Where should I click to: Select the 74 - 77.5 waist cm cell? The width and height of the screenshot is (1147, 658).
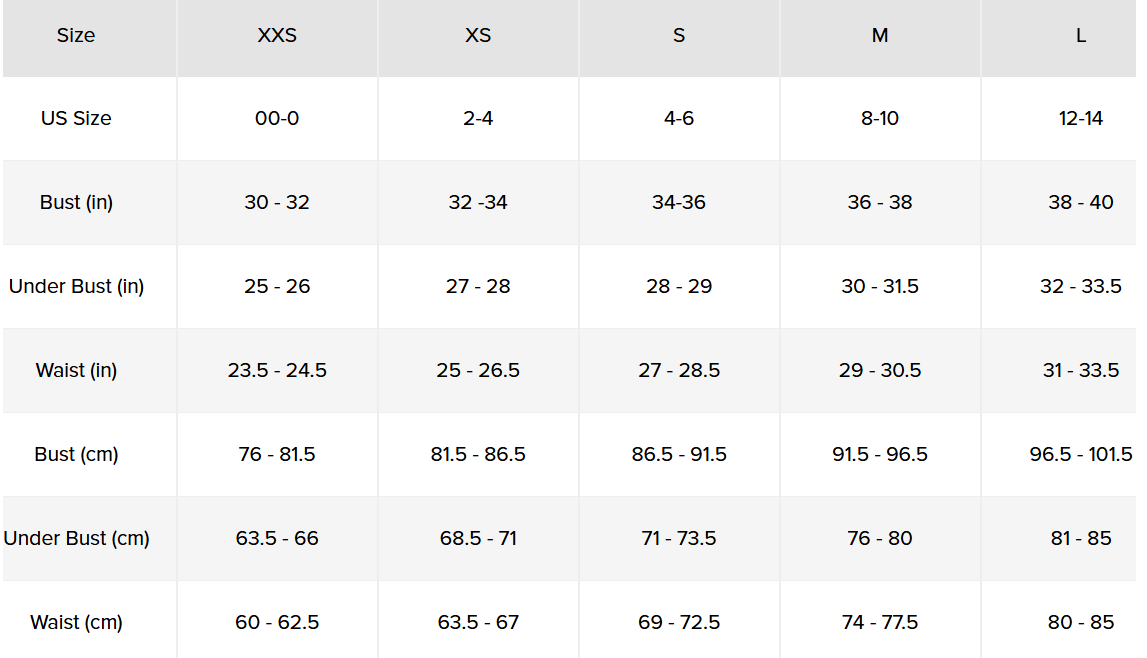pos(880,622)
